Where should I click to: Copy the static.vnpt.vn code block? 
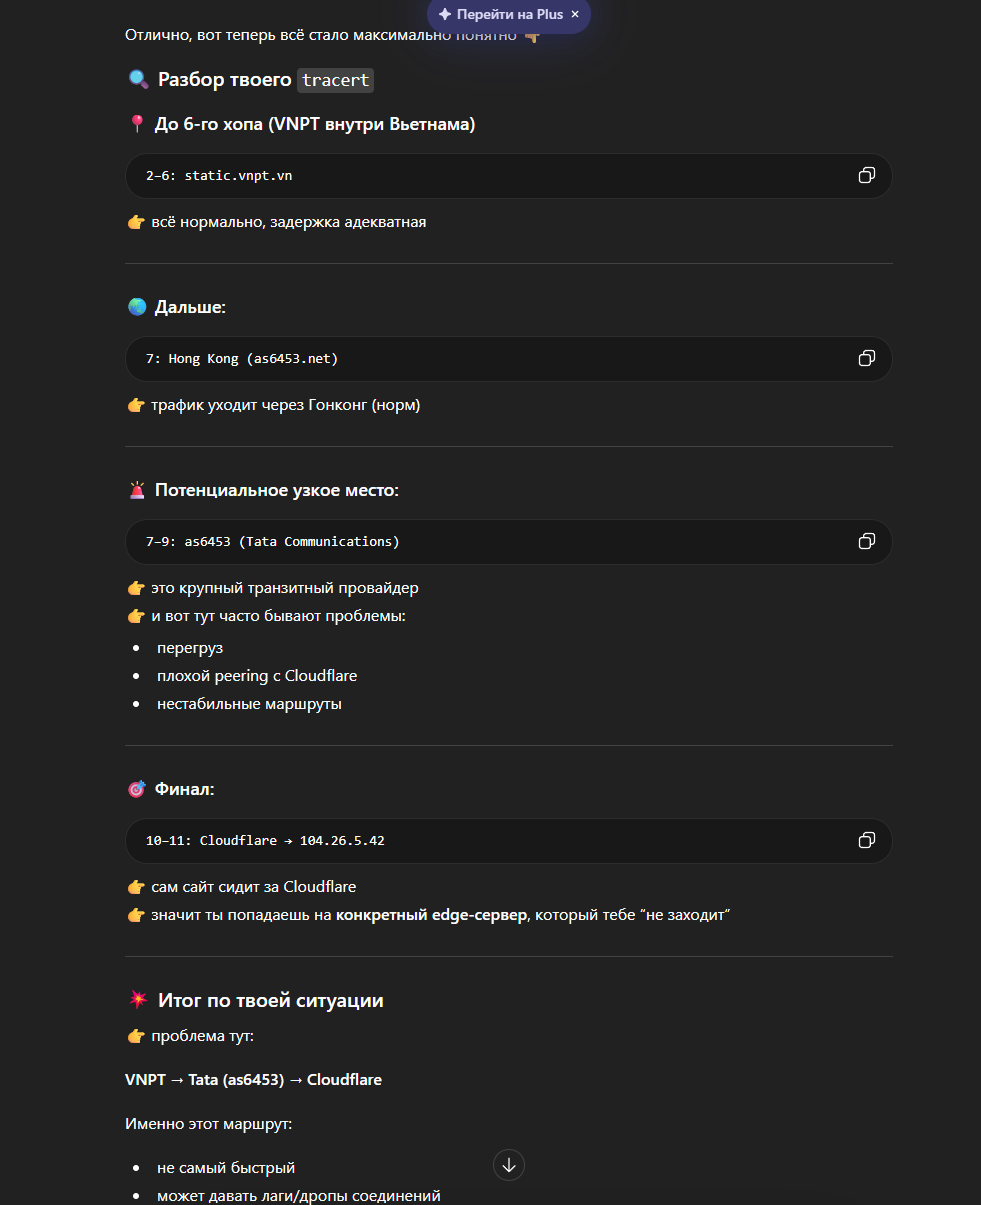pos(866,176)
